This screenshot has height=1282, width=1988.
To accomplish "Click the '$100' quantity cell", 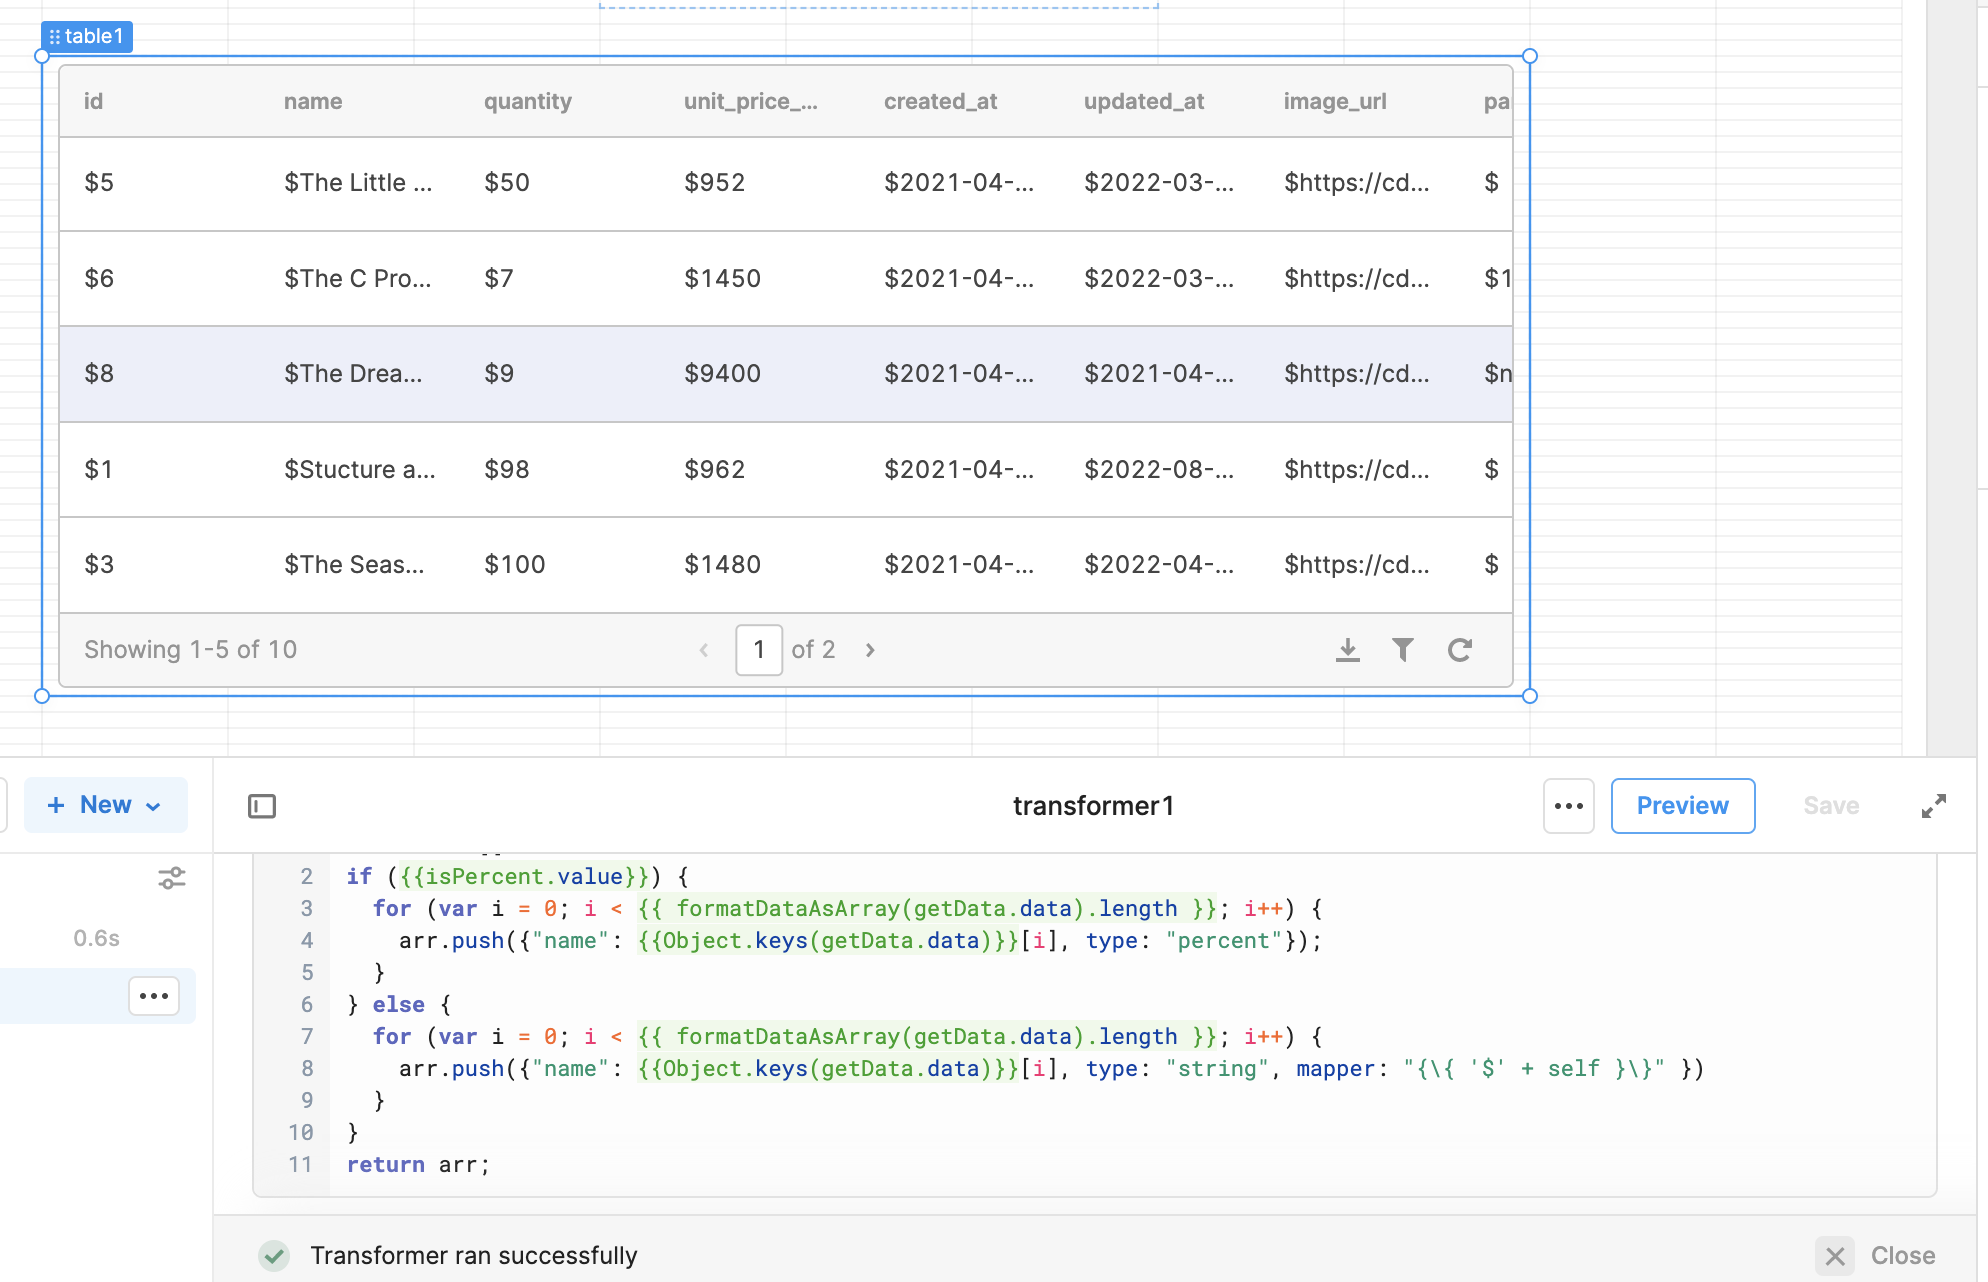I will (515, 565).
